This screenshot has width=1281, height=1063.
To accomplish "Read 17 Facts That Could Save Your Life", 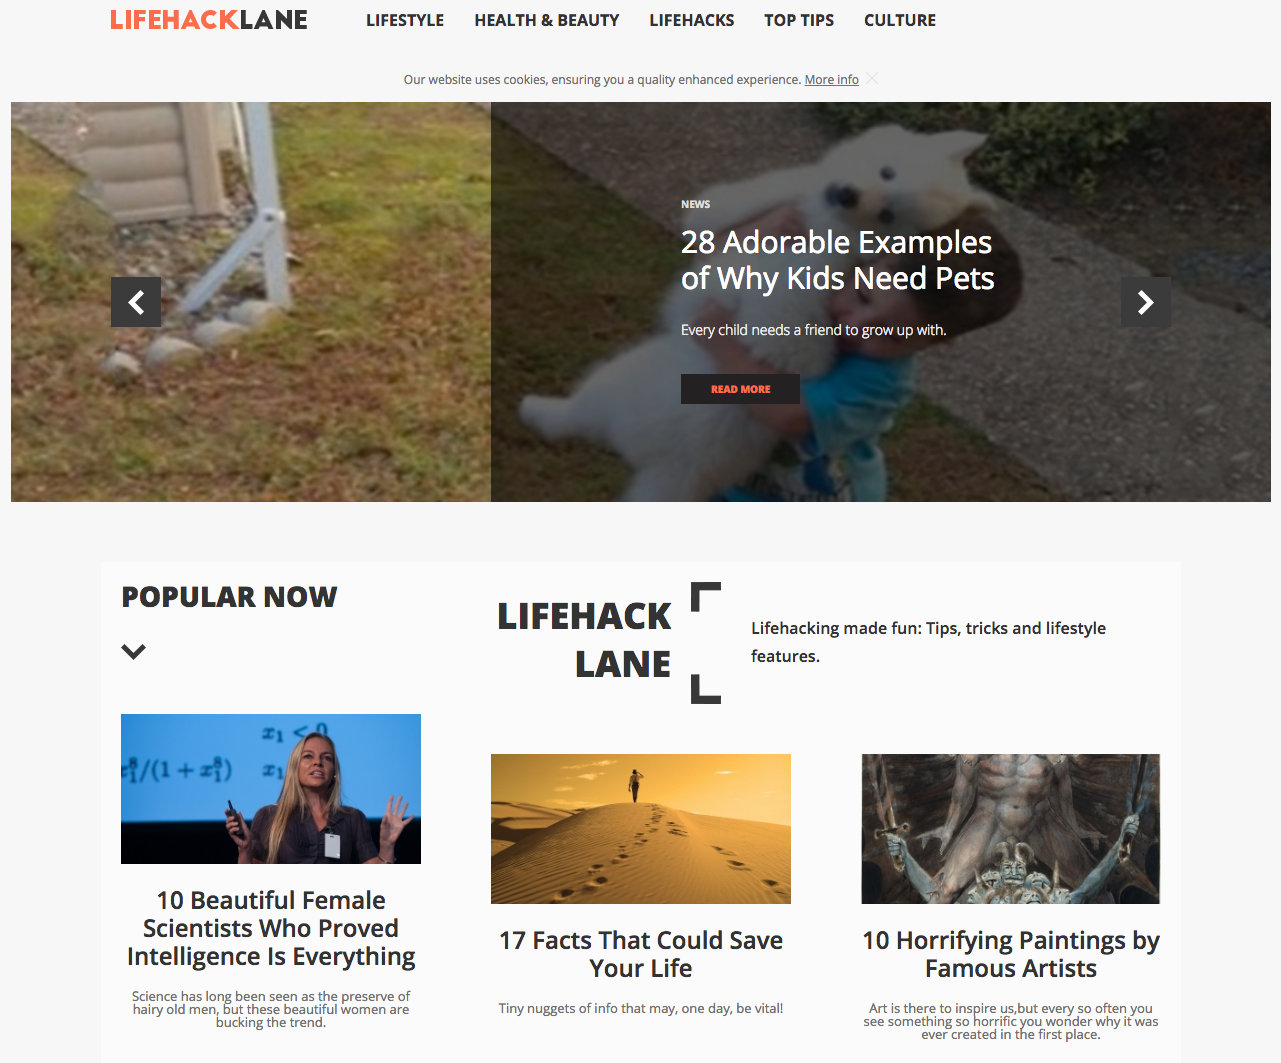I will coord(641,954).
